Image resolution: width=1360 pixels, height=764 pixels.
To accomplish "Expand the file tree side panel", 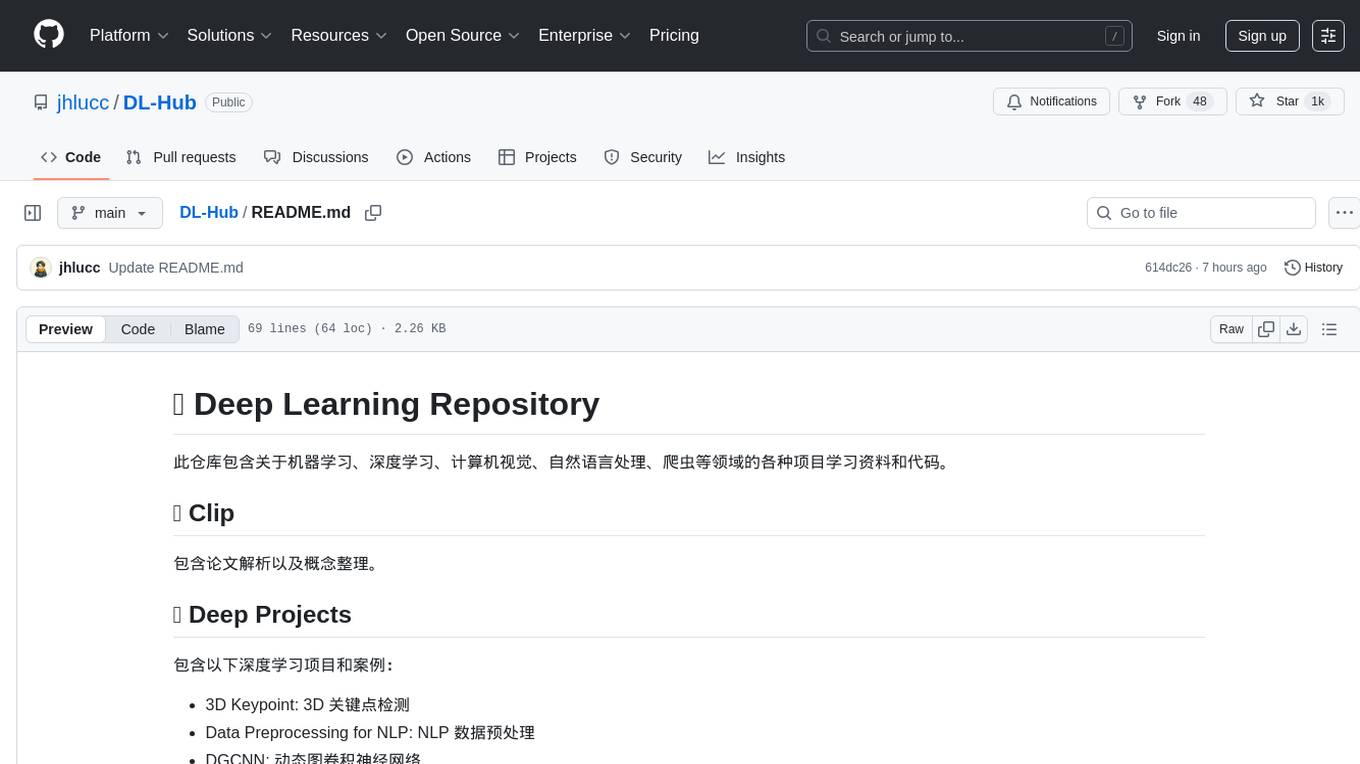I will (x=33, y=213).
